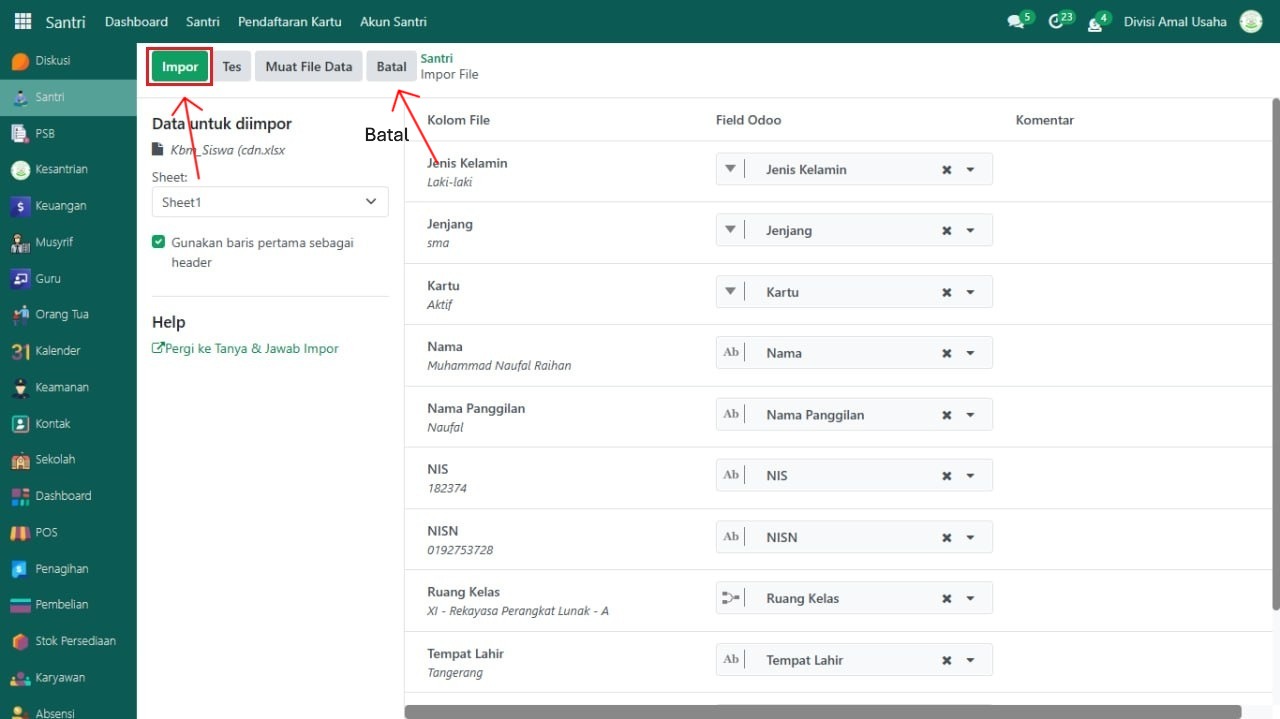The width and height of the screenshot is (1280, 719).
Task: Expand the Ruang Kelas field dropdown
Action: pyautogui.click(x=970, y=599)
